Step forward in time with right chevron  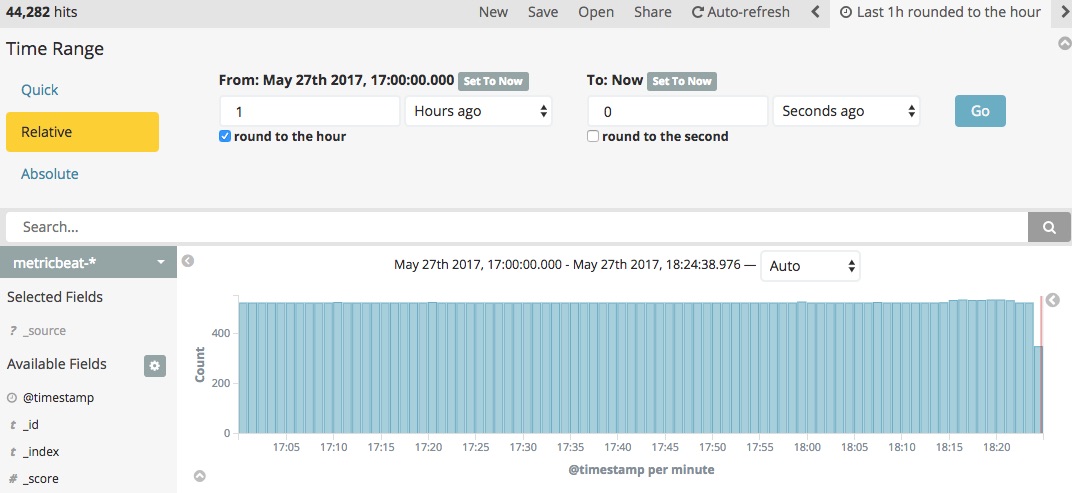coord(1065,12)
